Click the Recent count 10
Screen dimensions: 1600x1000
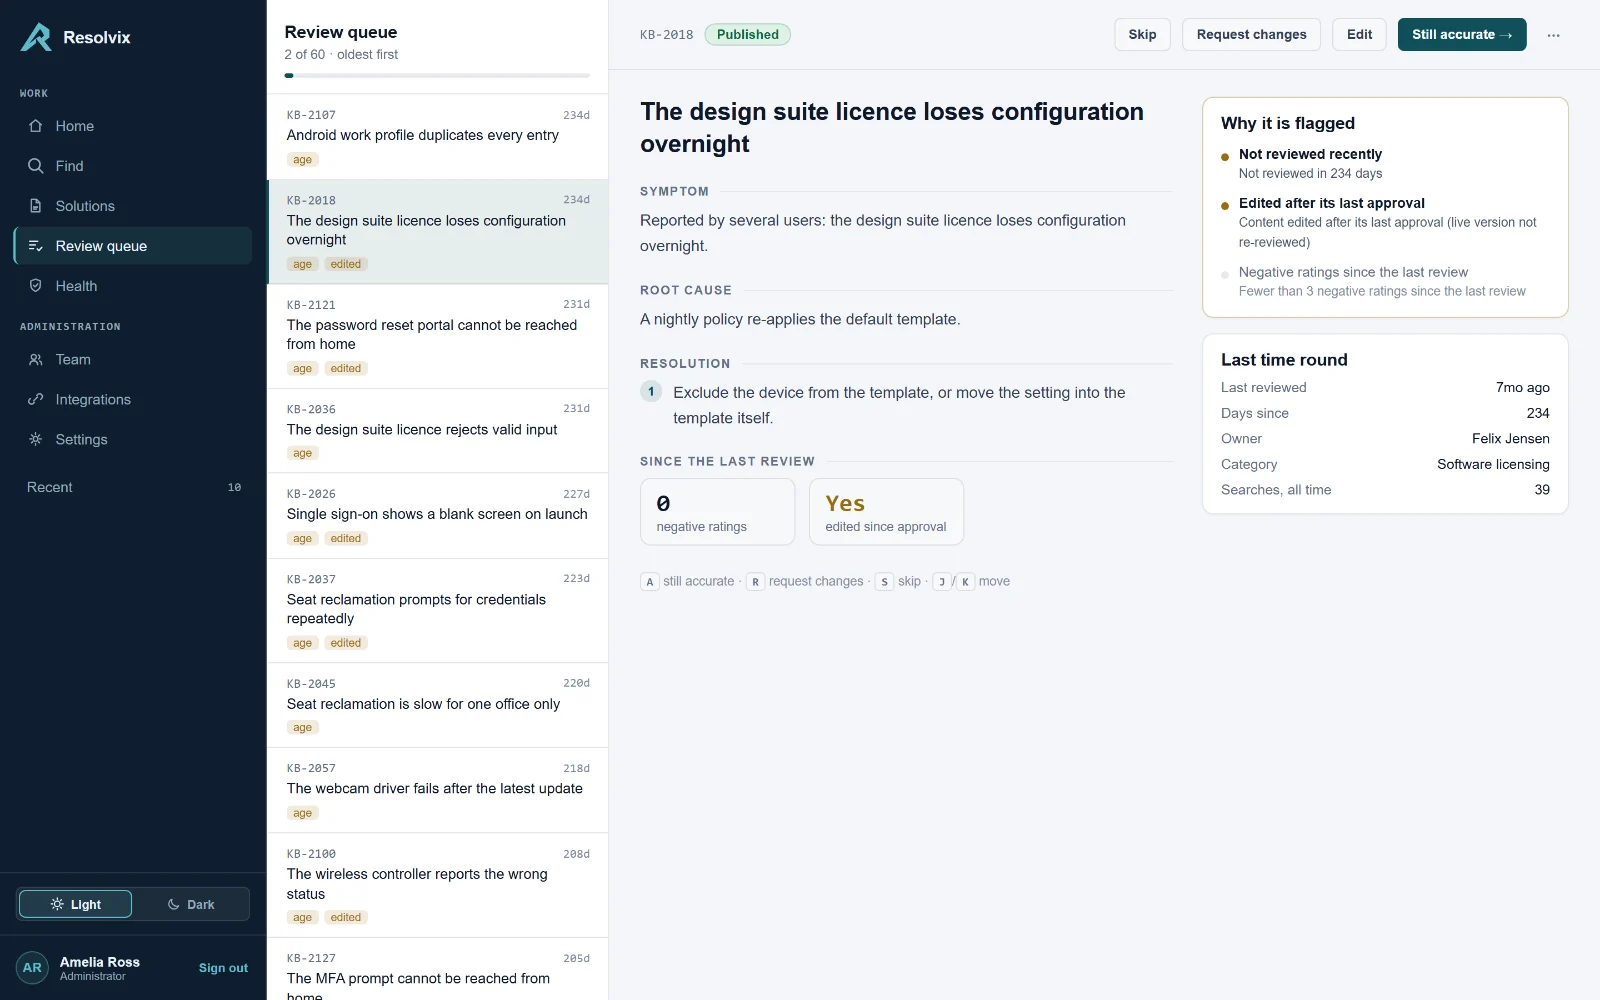[x=234, y=488]
